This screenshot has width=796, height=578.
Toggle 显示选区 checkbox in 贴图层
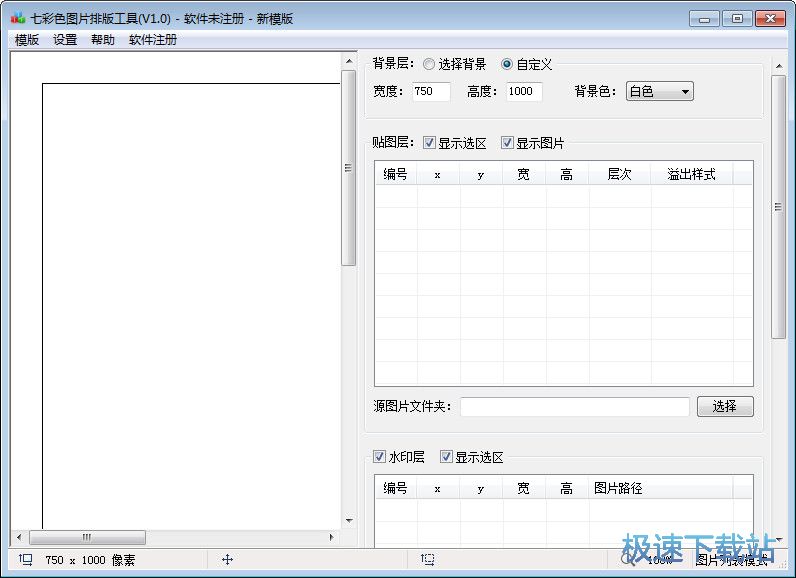(x=429, y=143)
